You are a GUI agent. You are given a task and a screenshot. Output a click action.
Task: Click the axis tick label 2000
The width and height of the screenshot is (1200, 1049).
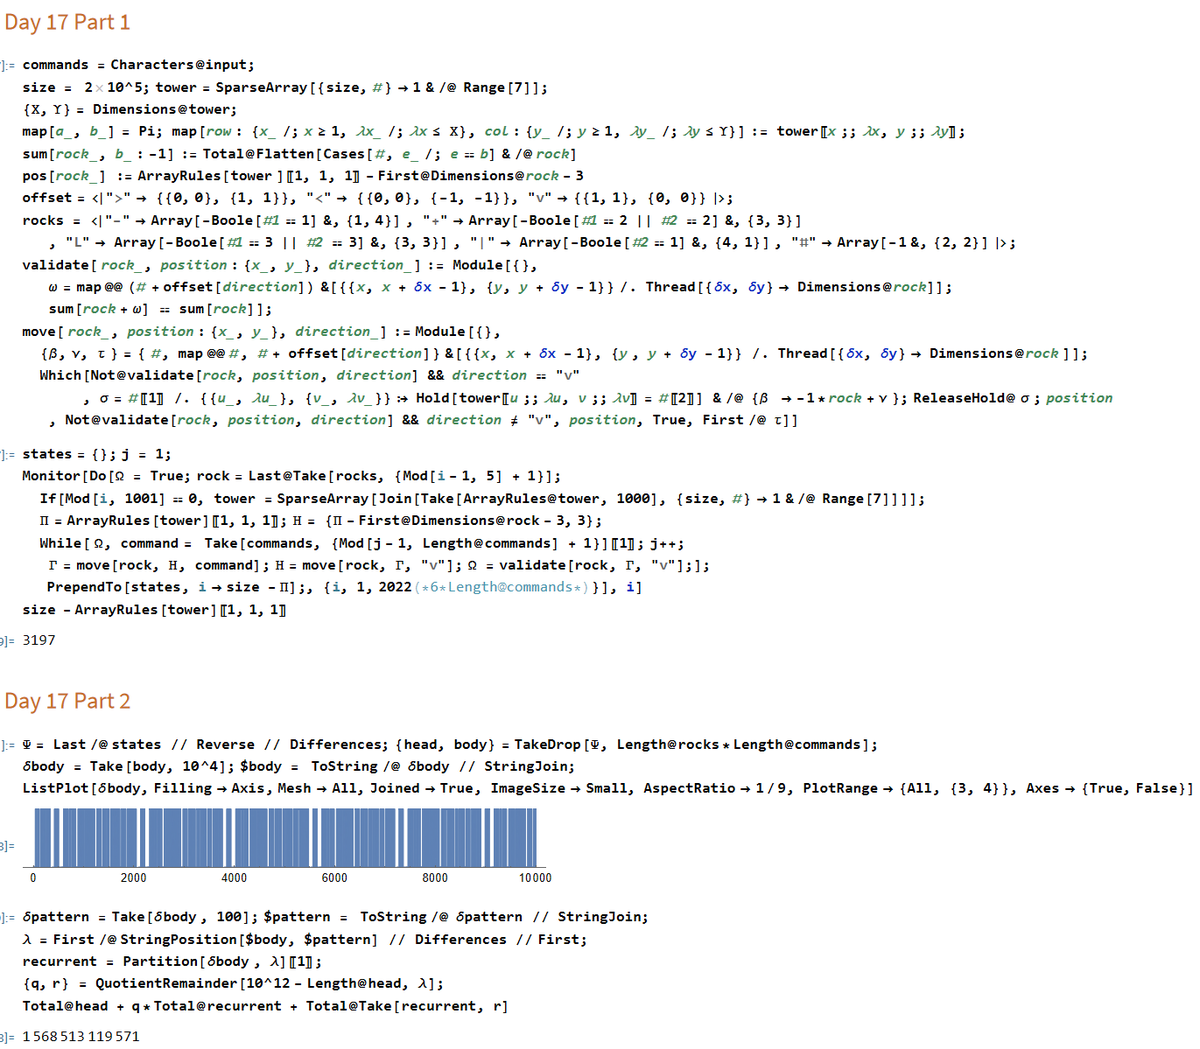133,878
